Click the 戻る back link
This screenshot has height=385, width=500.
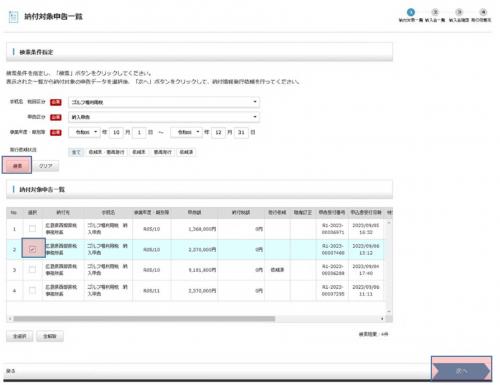[x=11, y=371]
